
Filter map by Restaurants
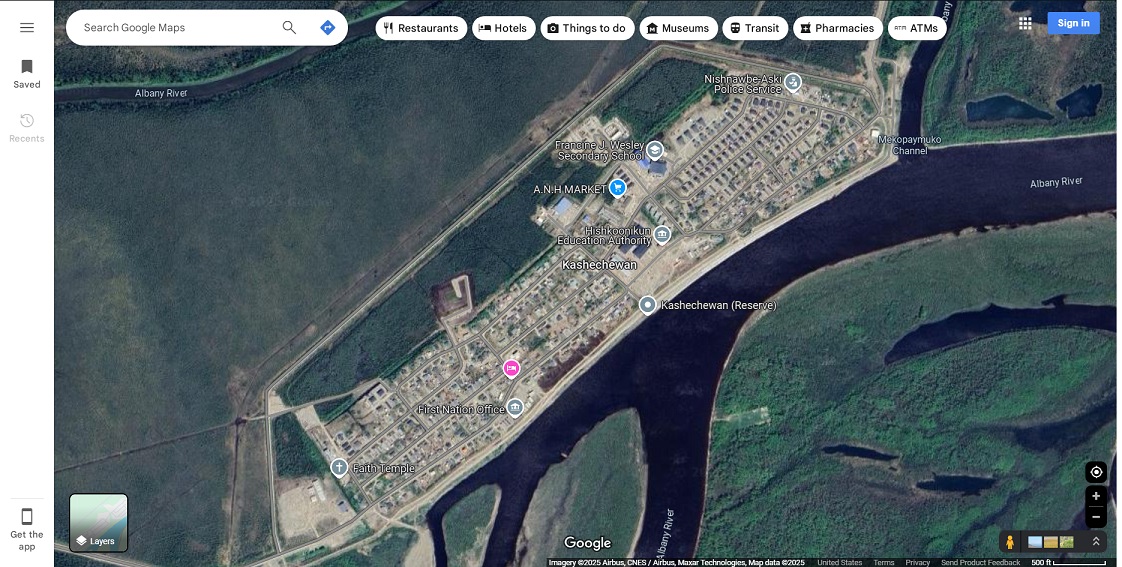pos(421,28)
